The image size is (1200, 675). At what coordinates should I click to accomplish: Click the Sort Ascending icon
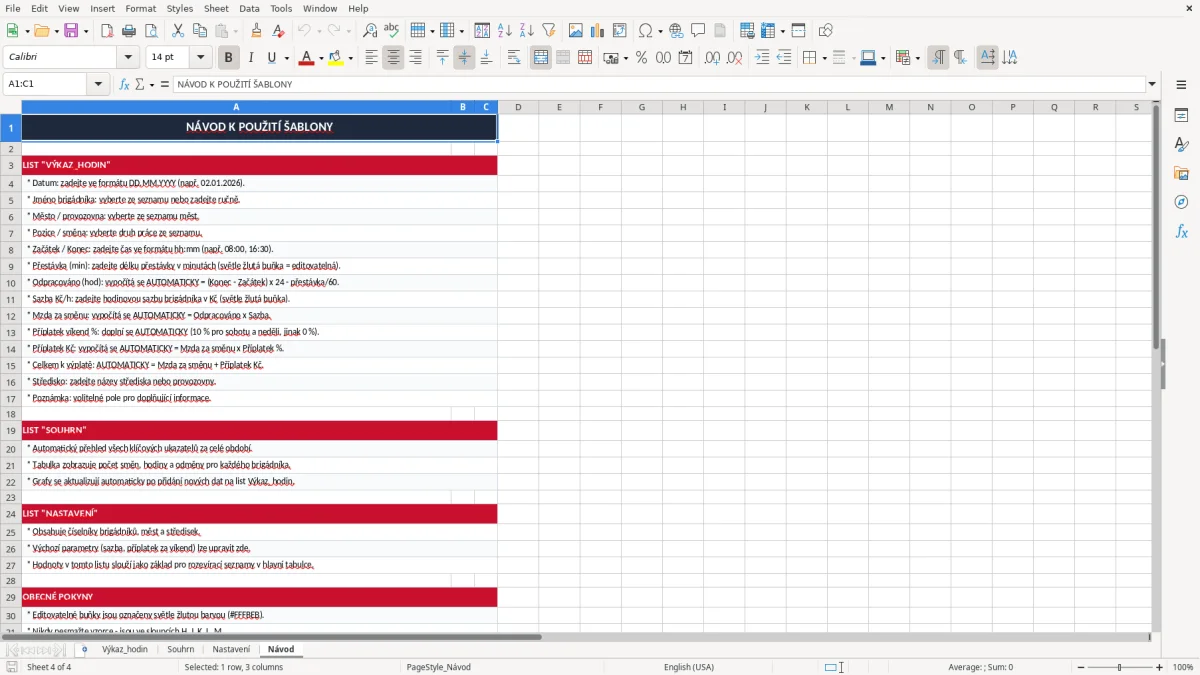point(505,31)
